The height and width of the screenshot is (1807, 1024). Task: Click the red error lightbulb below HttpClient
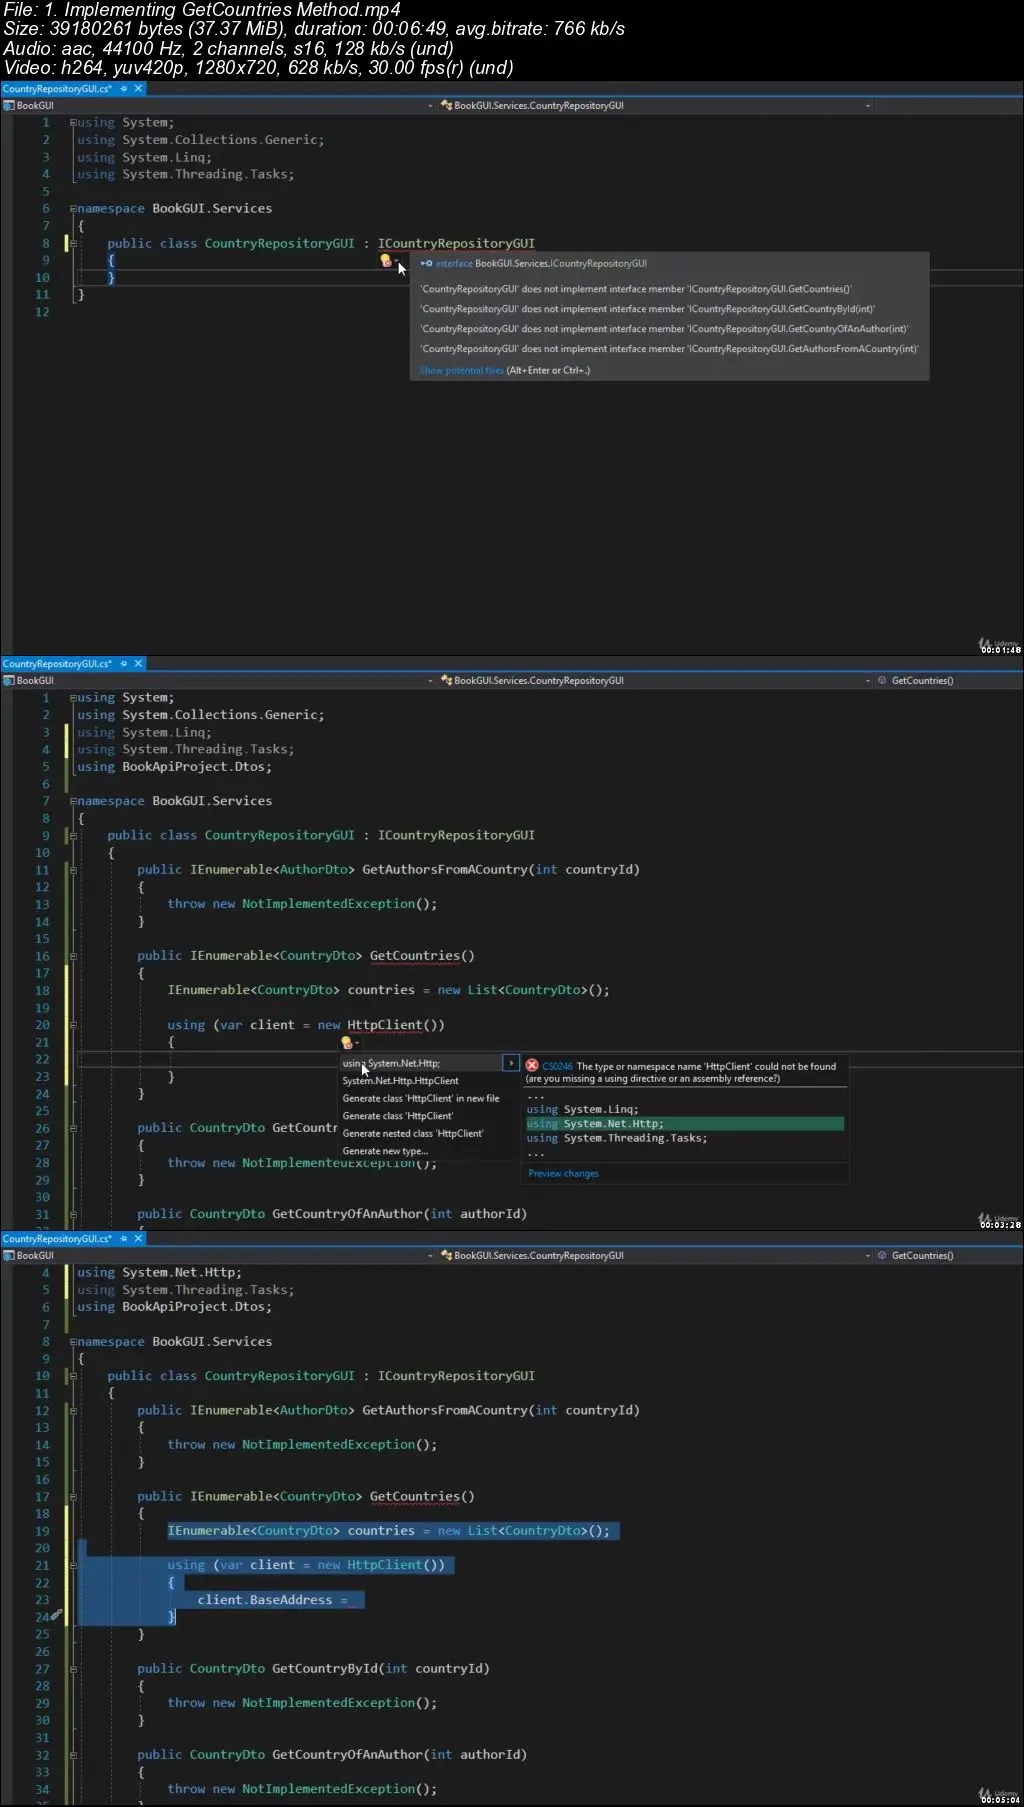346,1043
